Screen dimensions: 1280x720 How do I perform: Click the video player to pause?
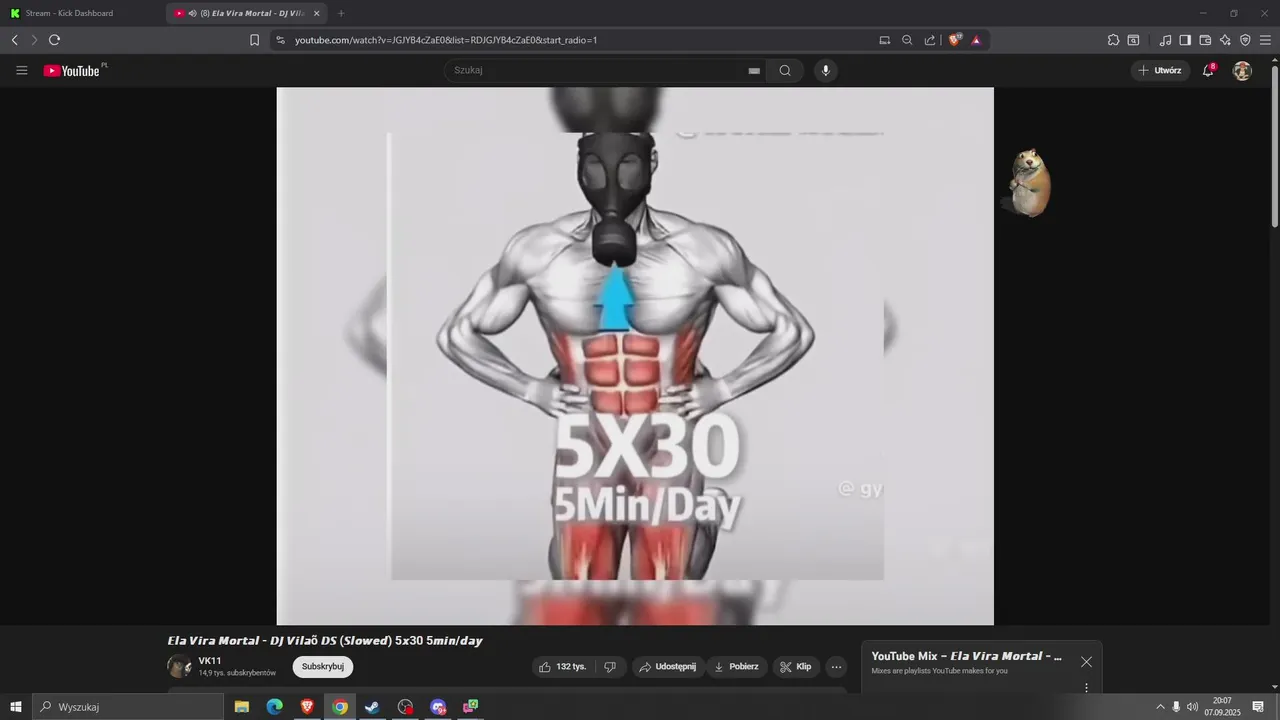click(635, 356)
